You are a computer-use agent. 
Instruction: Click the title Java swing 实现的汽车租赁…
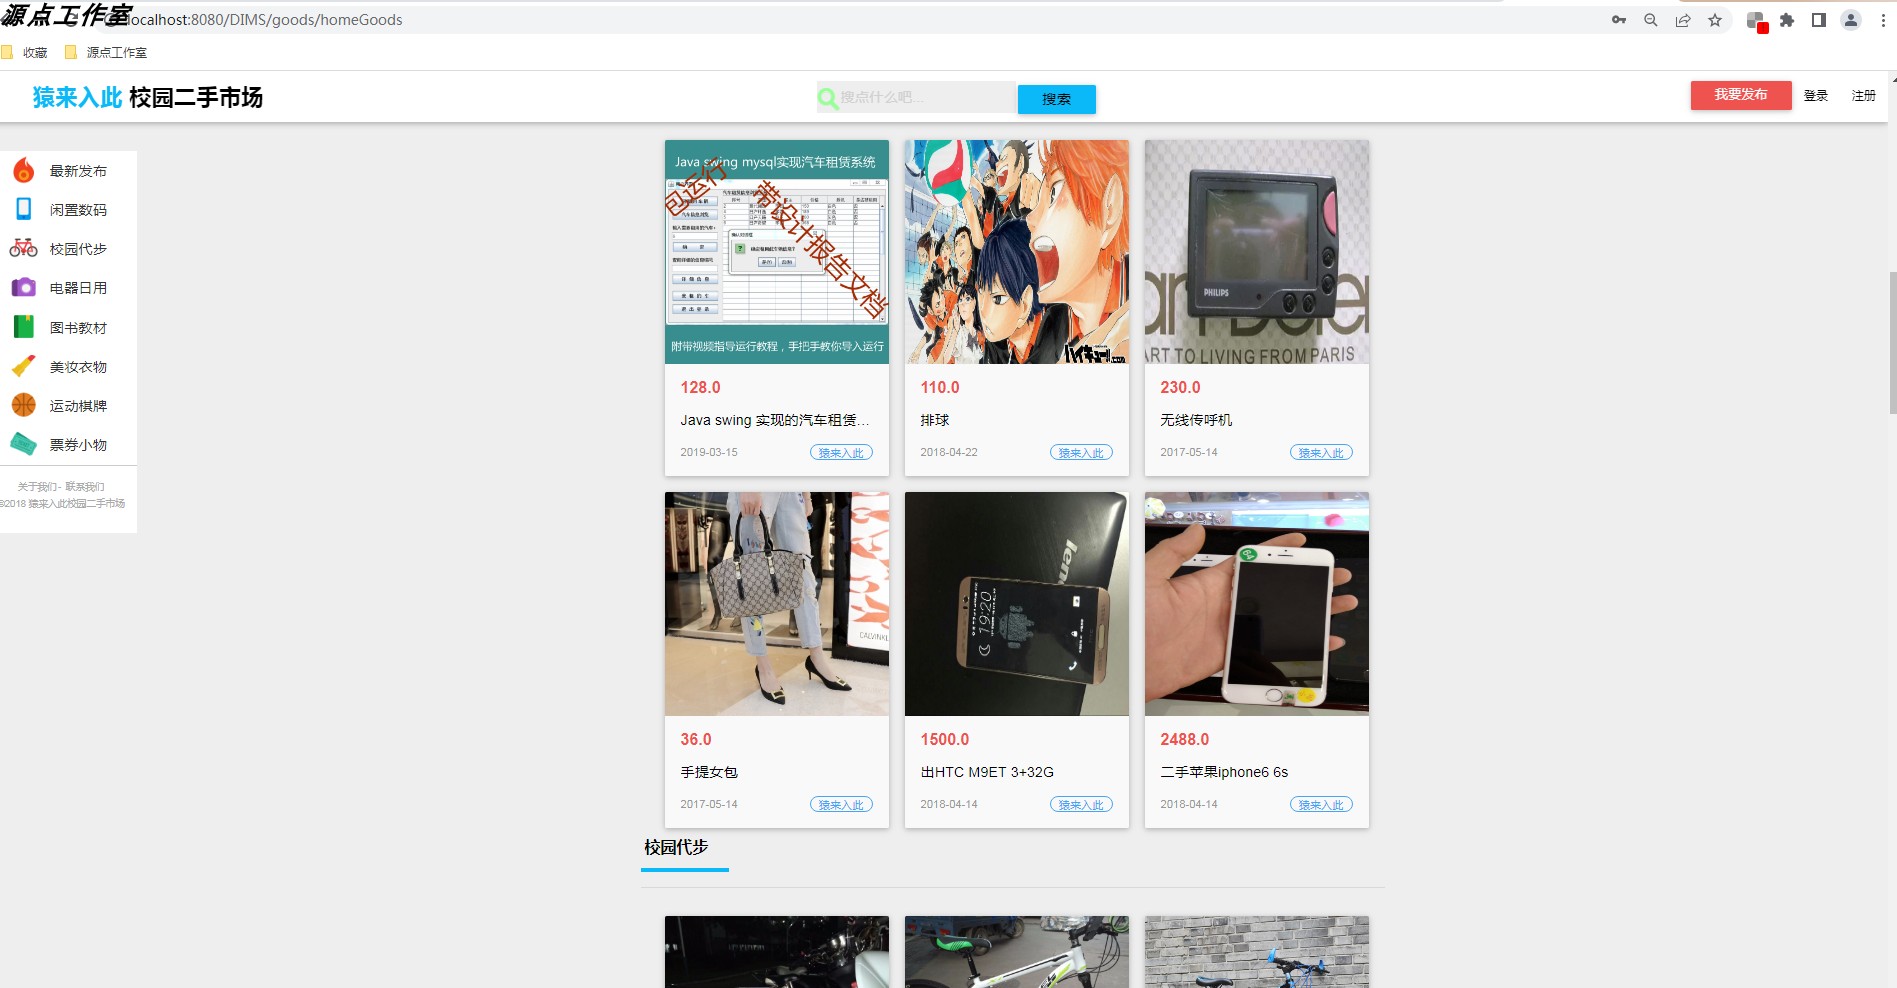coord(775,420)
